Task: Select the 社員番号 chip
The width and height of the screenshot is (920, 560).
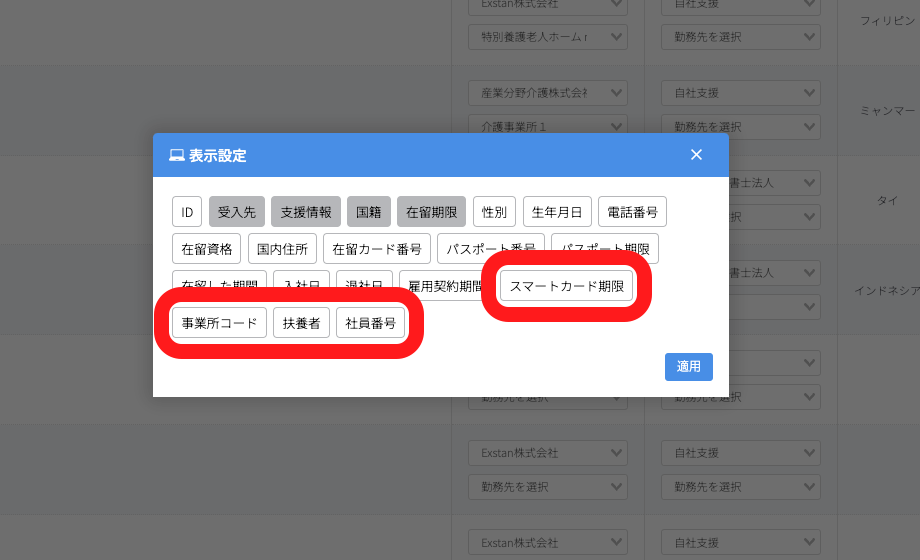Action: 371,323
